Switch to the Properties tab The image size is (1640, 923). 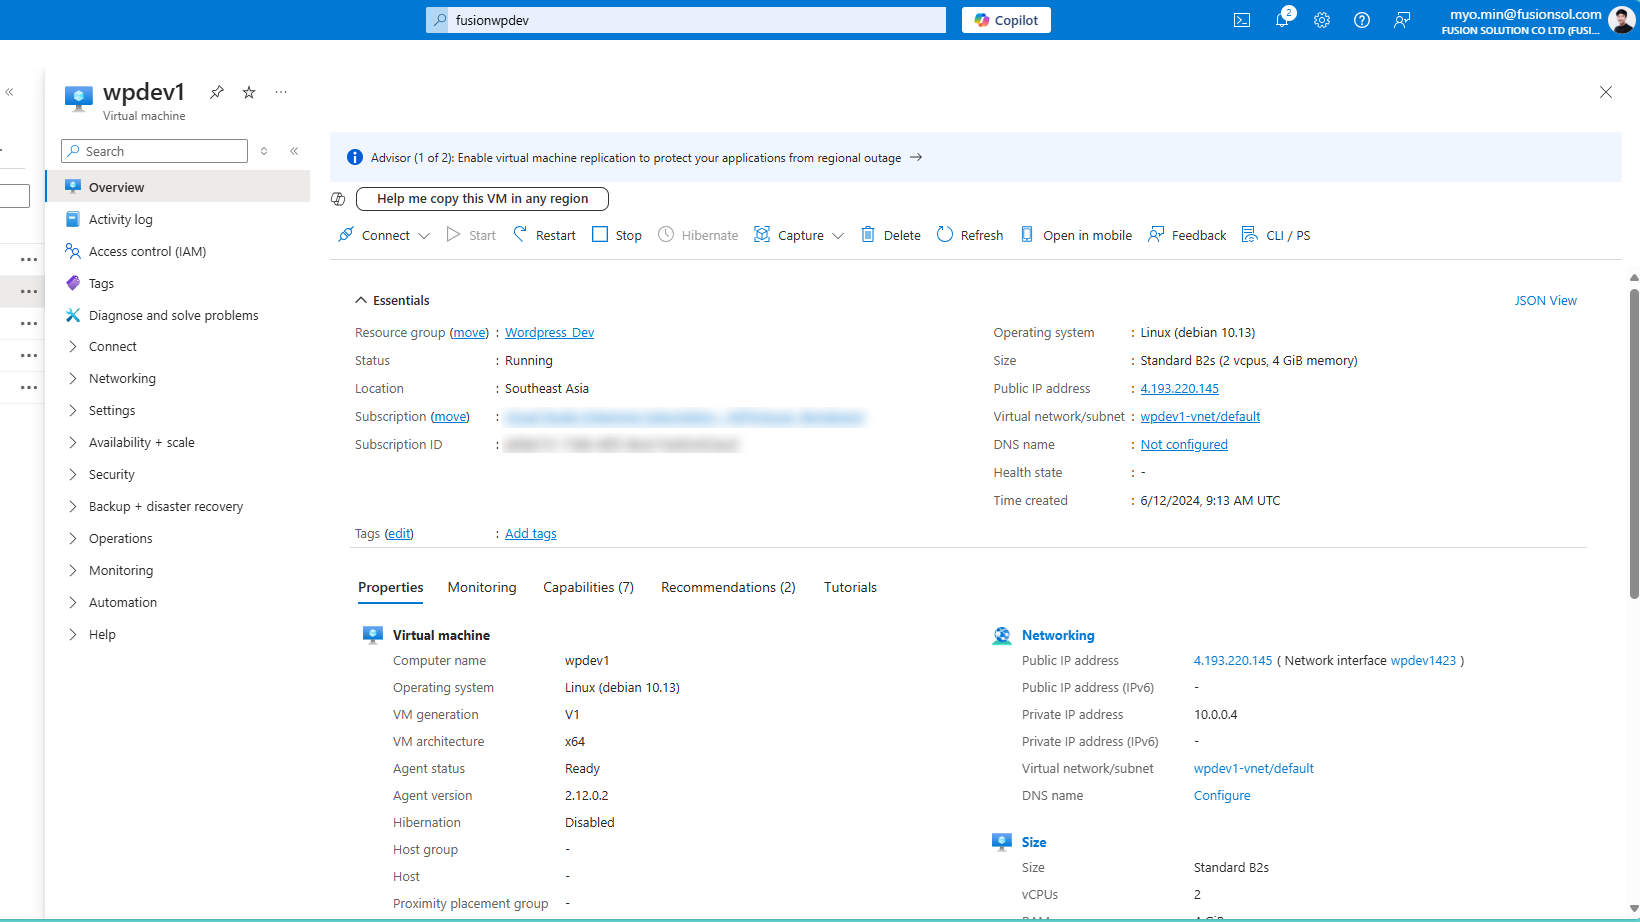(391, 587)
